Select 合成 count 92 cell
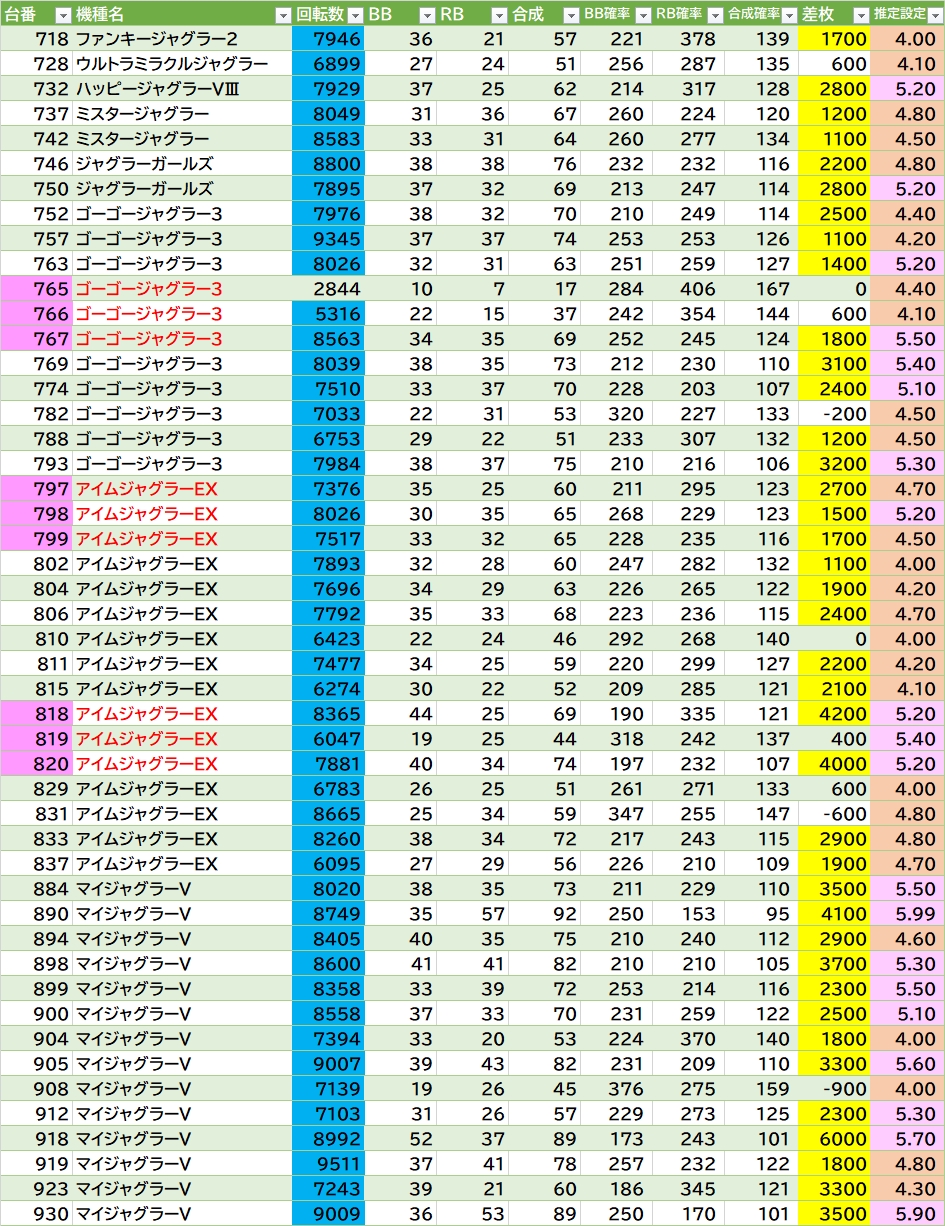 tap(544, 914)
